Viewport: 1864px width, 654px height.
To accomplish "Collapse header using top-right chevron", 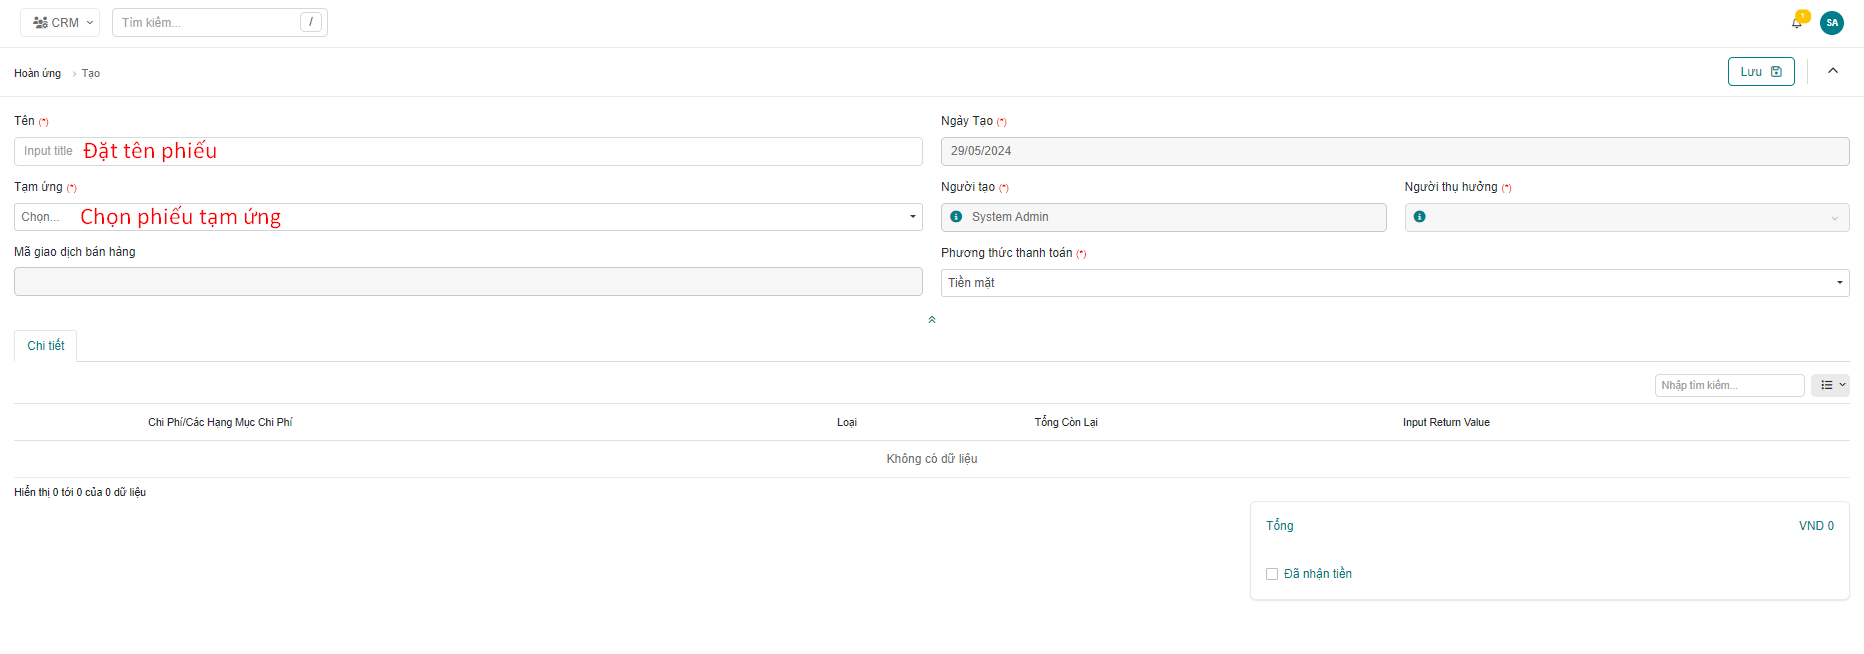I will (x=1833, y=71).
